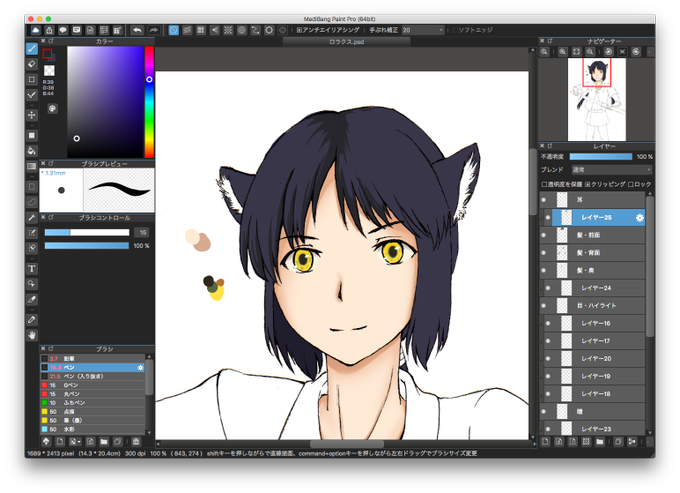Select the 髪・背面 layer
The height and width of the screenshot is (493, 680).
pyautogui.click(x=592, y=253)
